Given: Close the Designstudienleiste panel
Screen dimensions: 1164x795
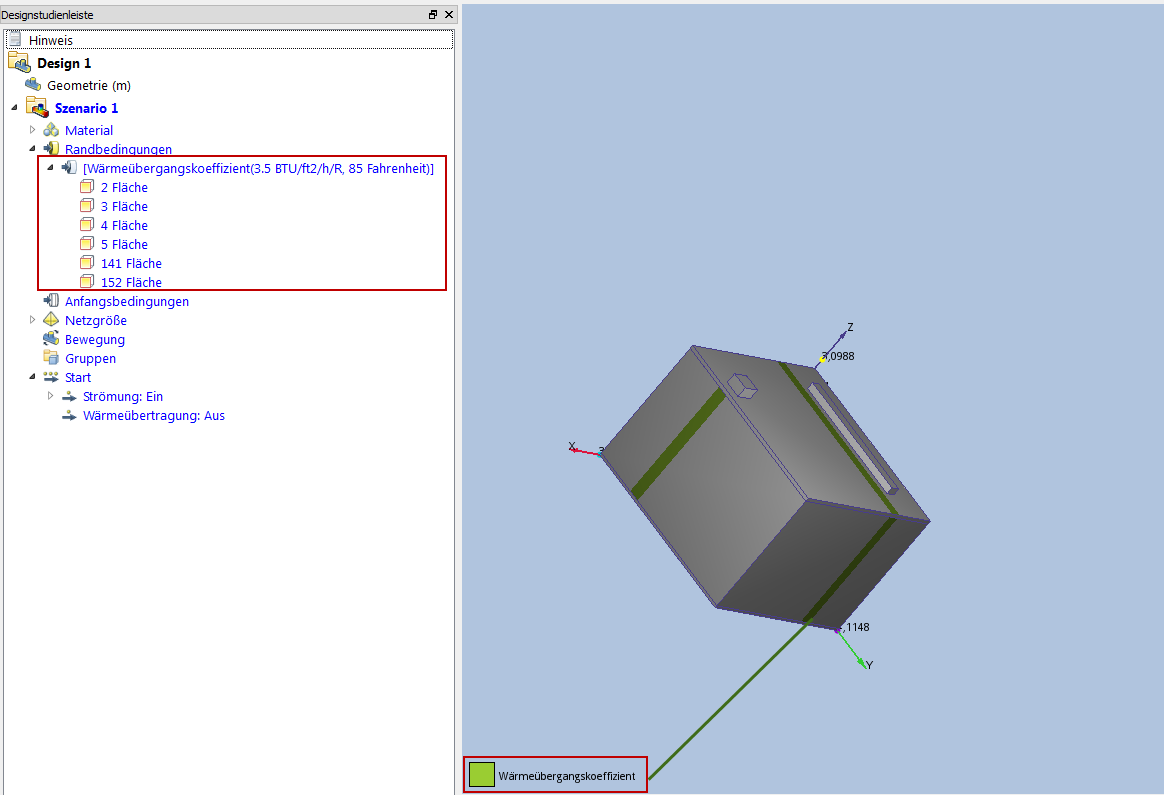Looking at the screenshot, I should pos(448,15).
